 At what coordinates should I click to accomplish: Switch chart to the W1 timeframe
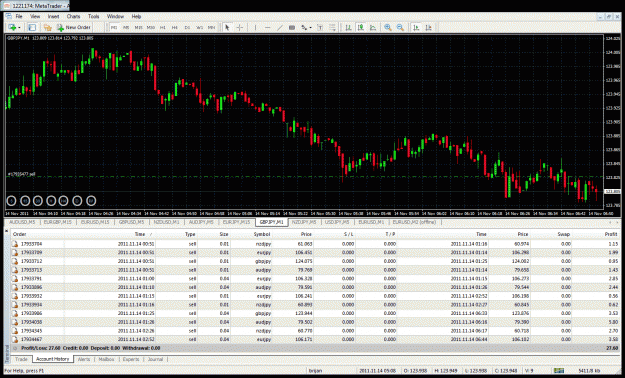tap(199, 28)
